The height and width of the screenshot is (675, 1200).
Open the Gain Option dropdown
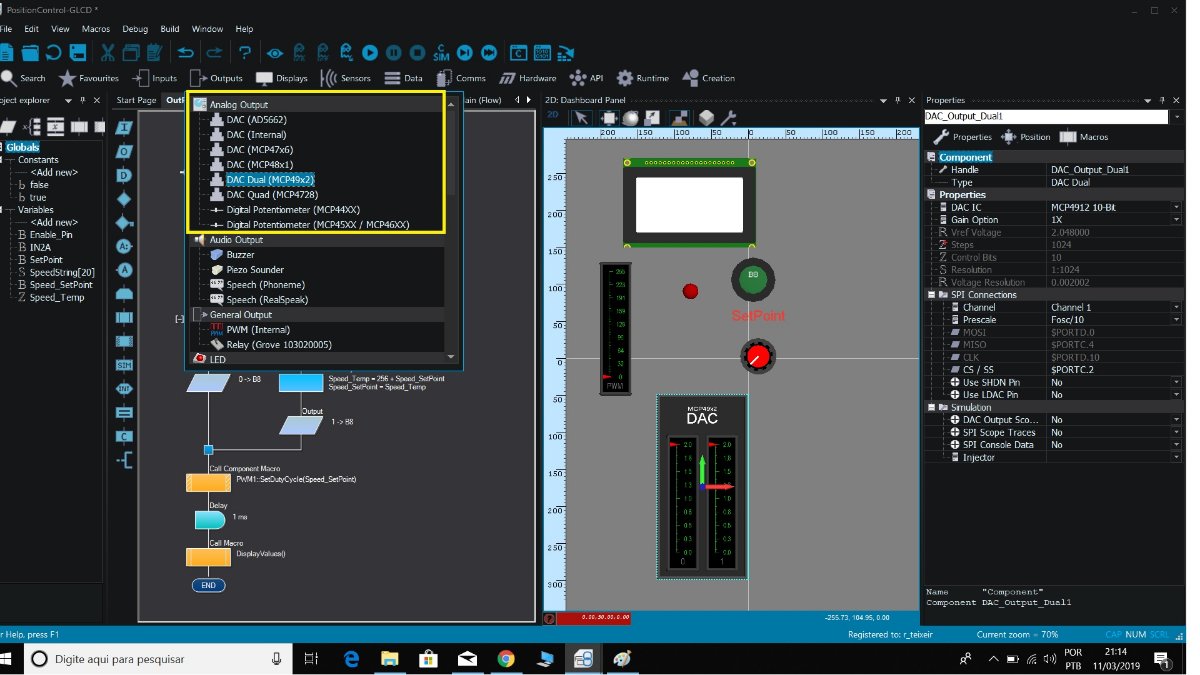click(1176, 220)
